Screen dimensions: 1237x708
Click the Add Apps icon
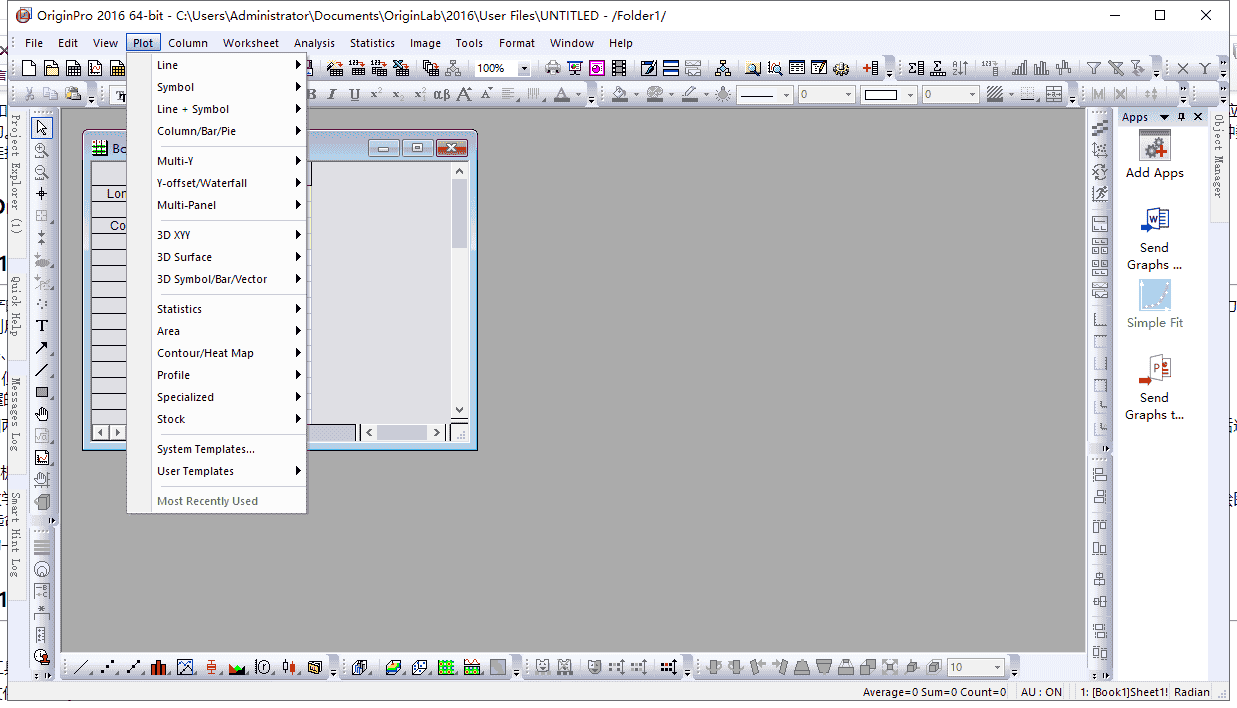(1154, 150)
